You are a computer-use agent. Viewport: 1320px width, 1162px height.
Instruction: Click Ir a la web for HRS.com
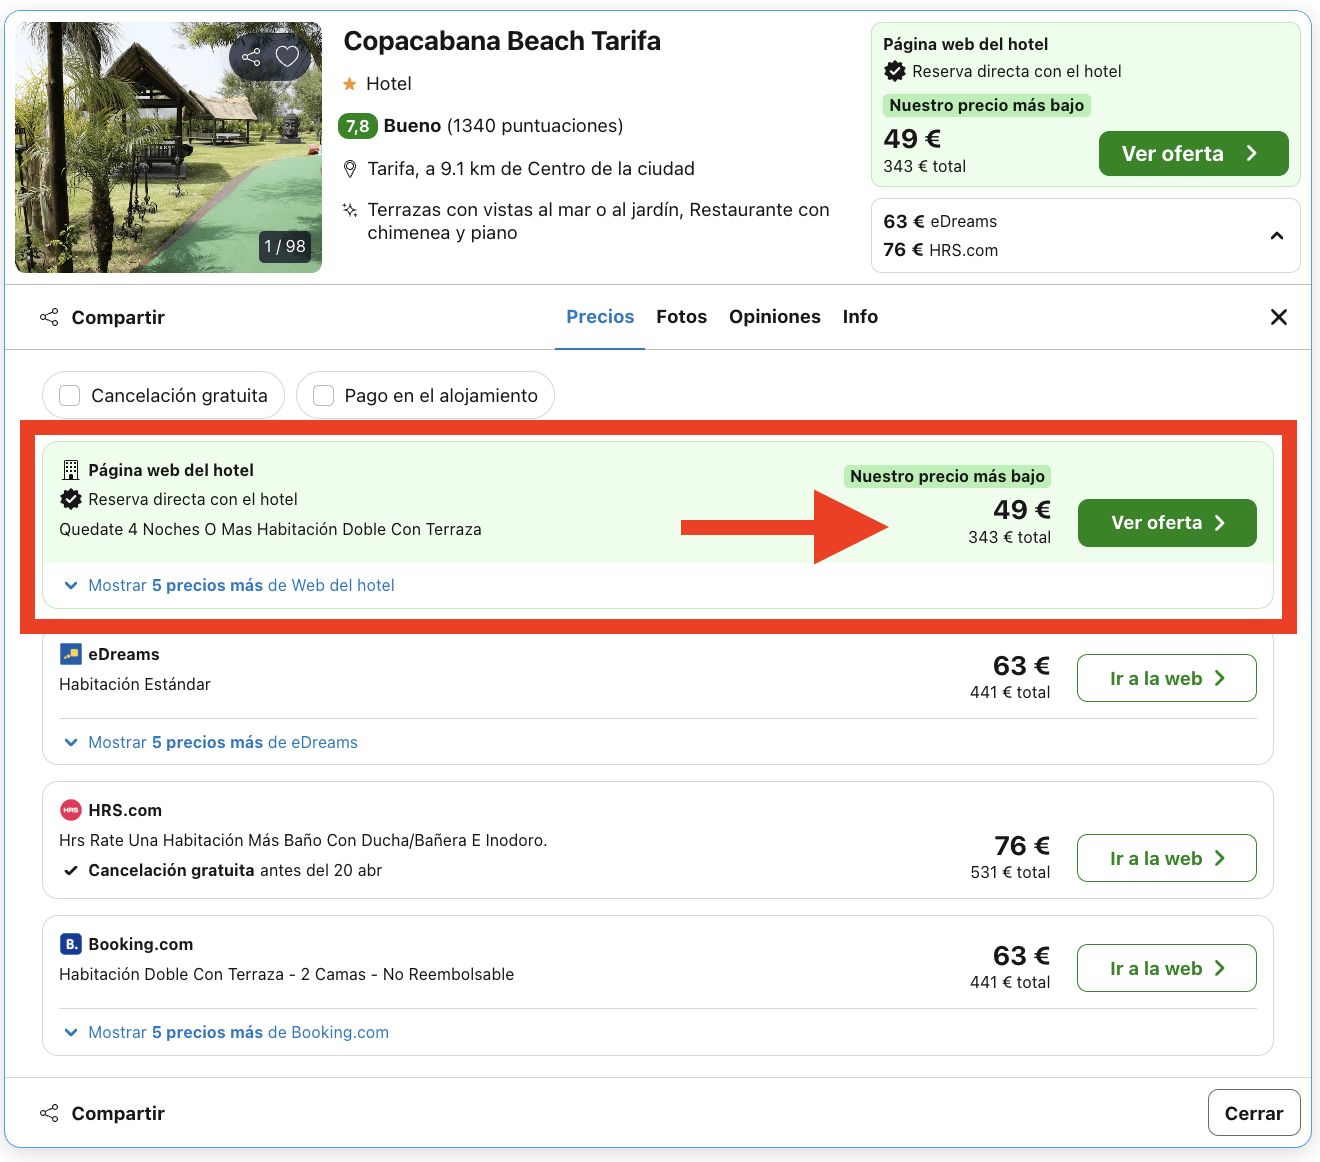coord(1167,858)
